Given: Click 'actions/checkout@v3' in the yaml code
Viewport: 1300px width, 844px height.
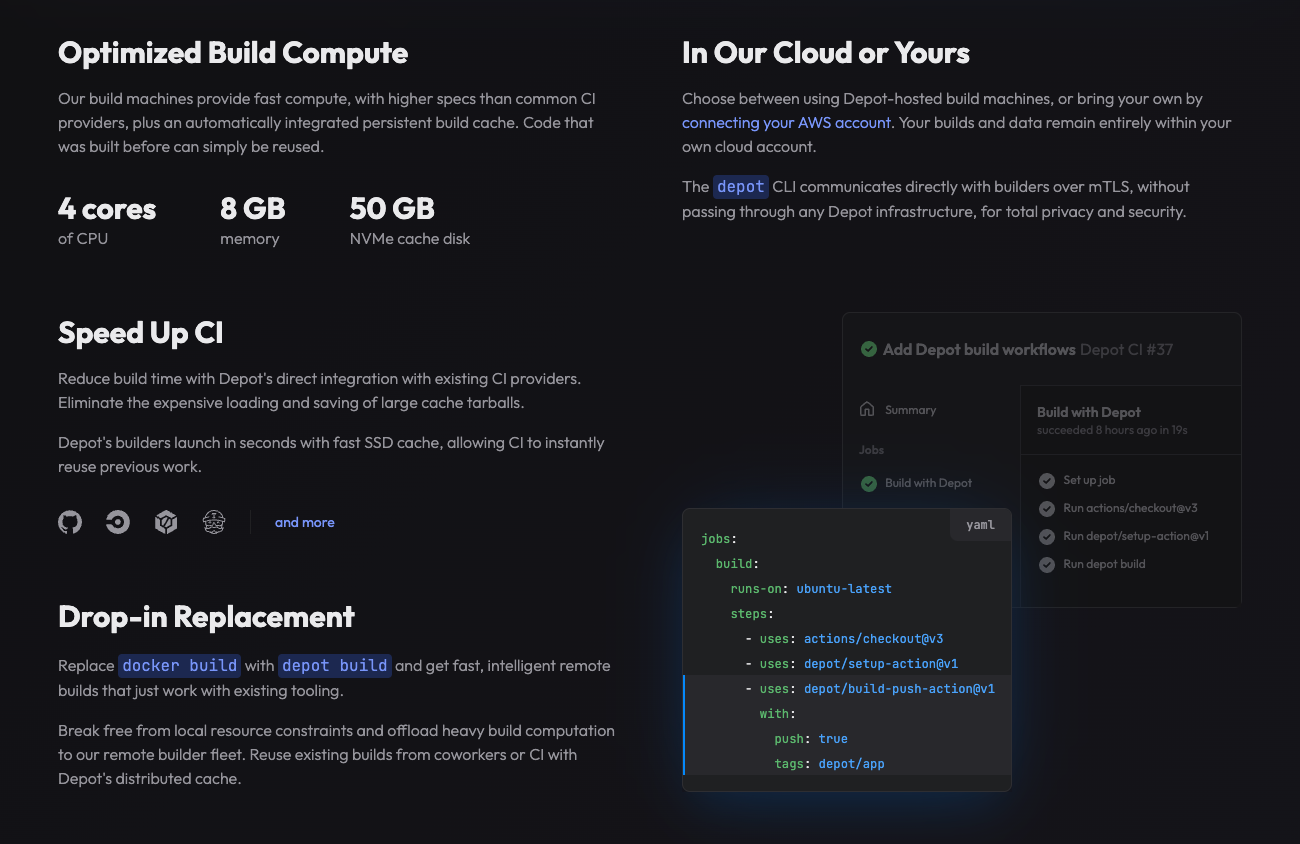Looking at the screenshot, I should coord(874,639).
